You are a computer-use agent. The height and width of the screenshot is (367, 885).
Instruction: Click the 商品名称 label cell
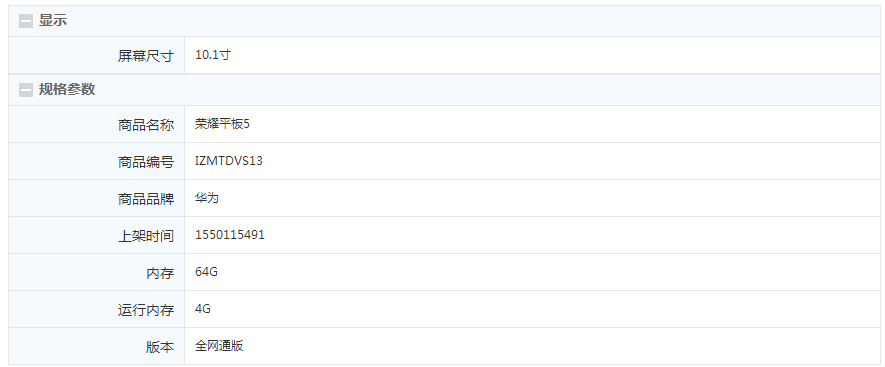pos(97,124)
